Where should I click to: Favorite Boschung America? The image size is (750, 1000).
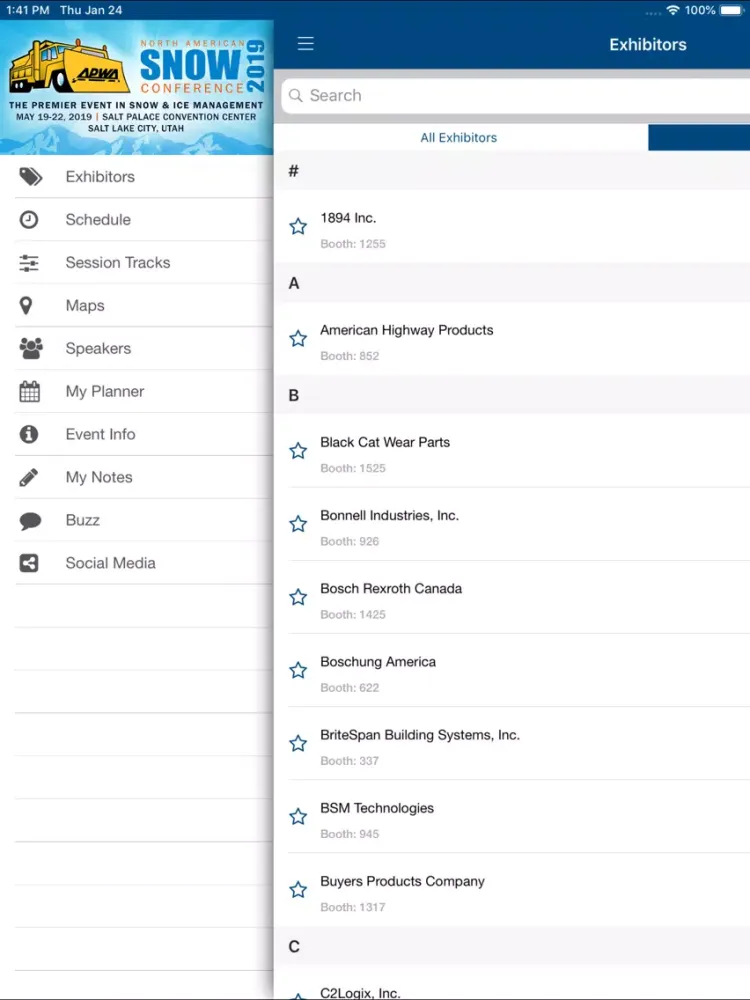pos(298,670)
